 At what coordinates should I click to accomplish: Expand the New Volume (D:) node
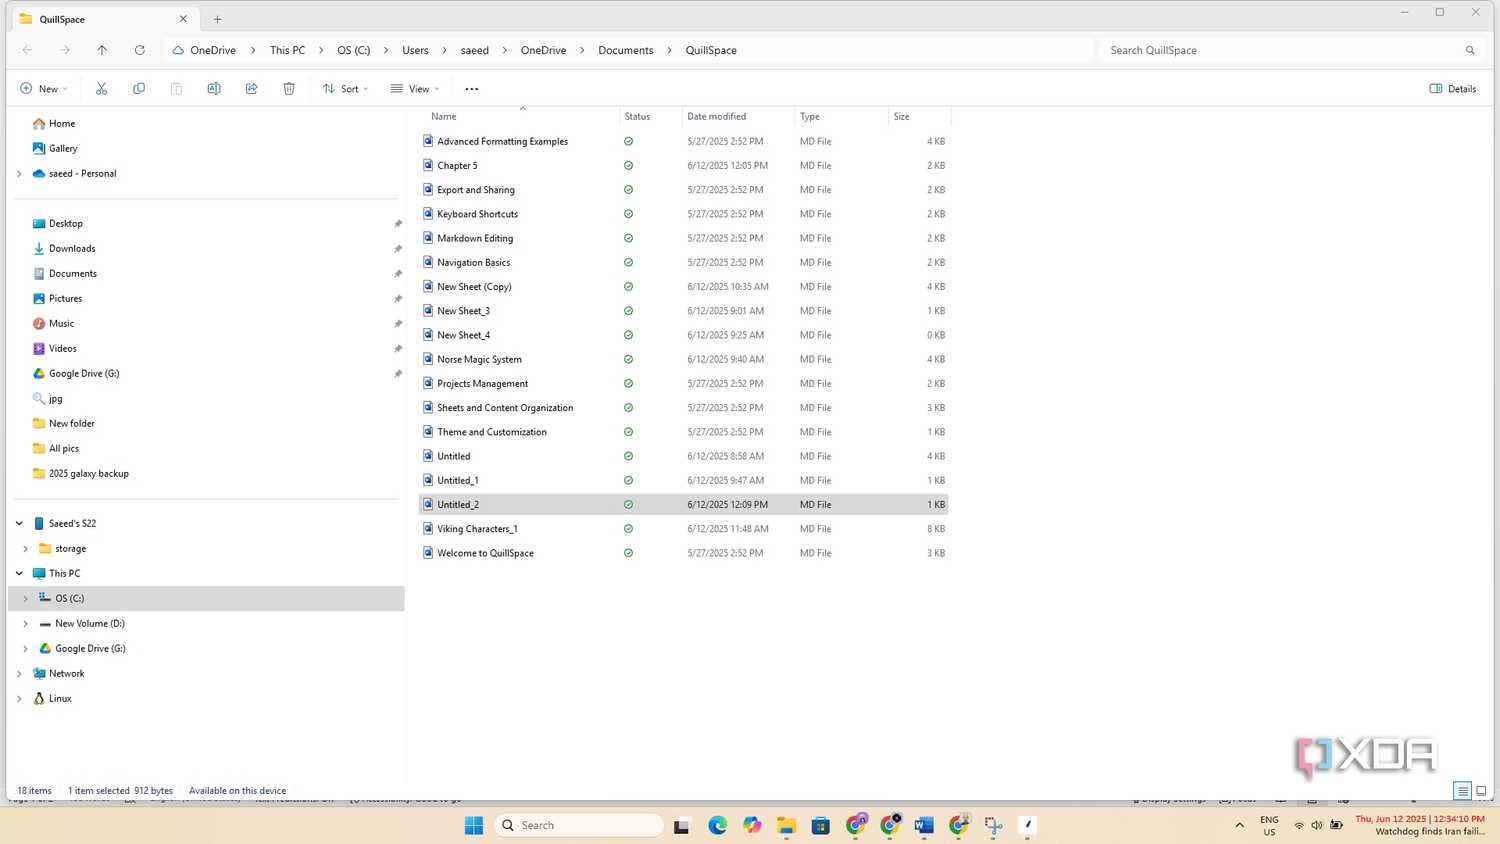point(26,624)
